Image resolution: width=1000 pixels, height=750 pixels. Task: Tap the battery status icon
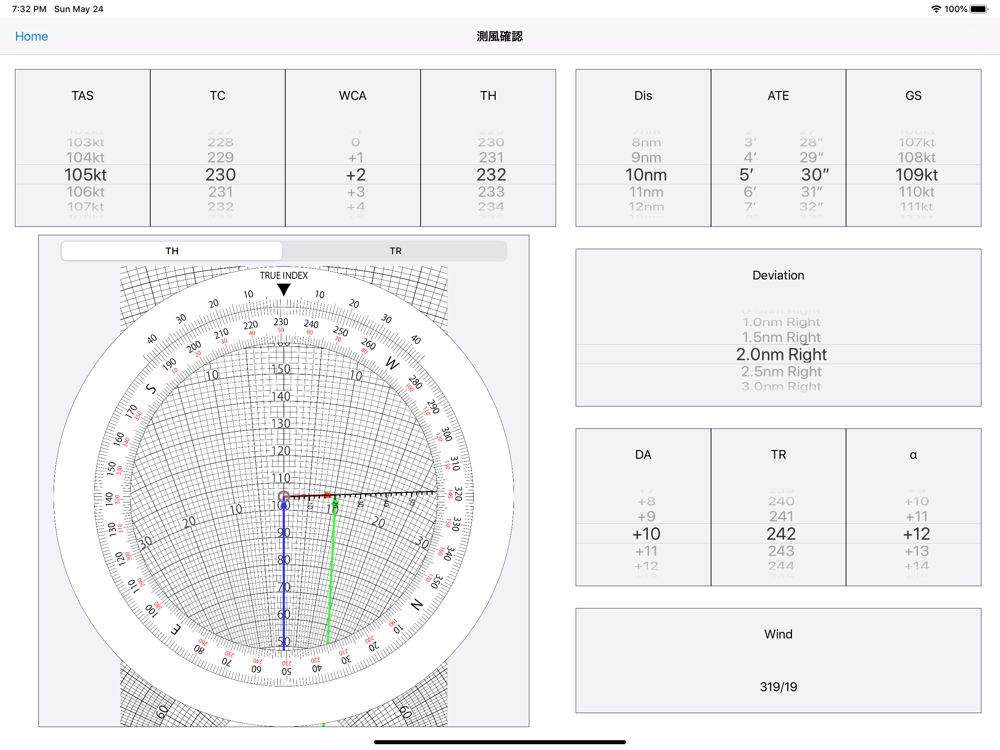click(x=978, y=9)
